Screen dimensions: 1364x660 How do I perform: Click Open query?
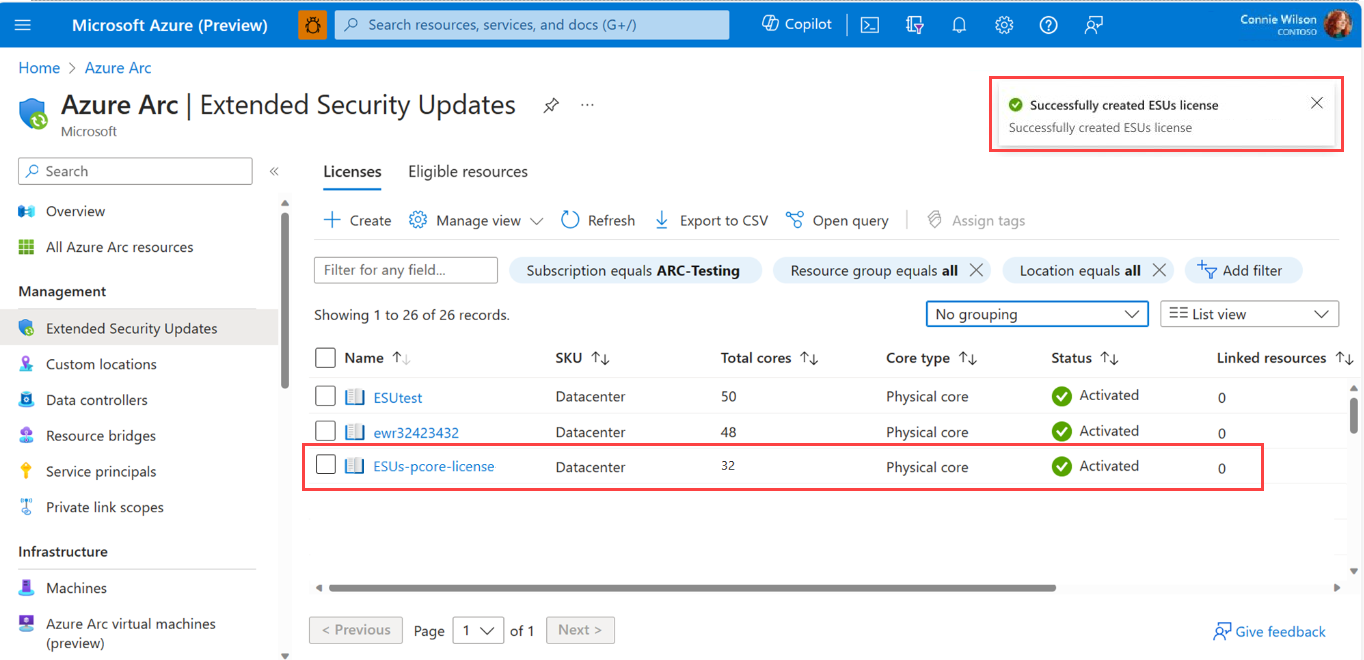coord(837,220)
